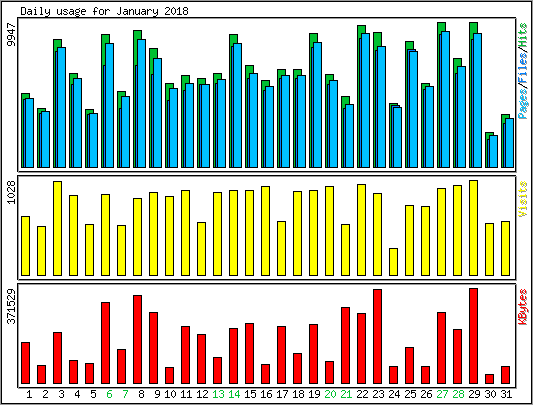Select the blue Pages bar for day 30
The image size is (533, 405).
[x=493, y=152]
